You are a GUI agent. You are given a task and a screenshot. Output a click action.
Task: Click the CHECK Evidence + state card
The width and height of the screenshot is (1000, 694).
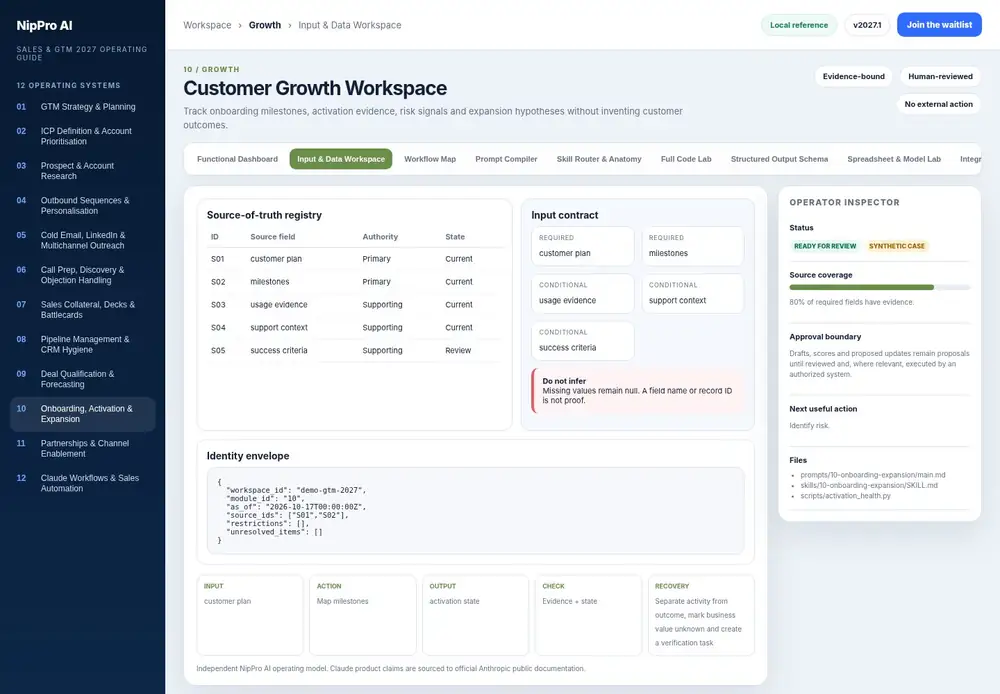588,616
